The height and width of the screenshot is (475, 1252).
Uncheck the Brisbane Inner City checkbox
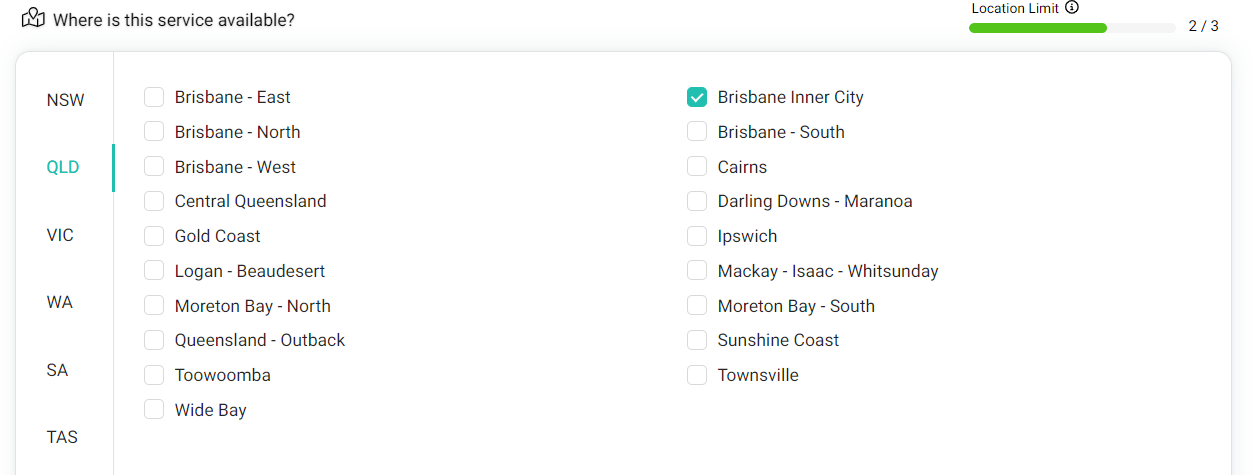[x=697, y=97]
